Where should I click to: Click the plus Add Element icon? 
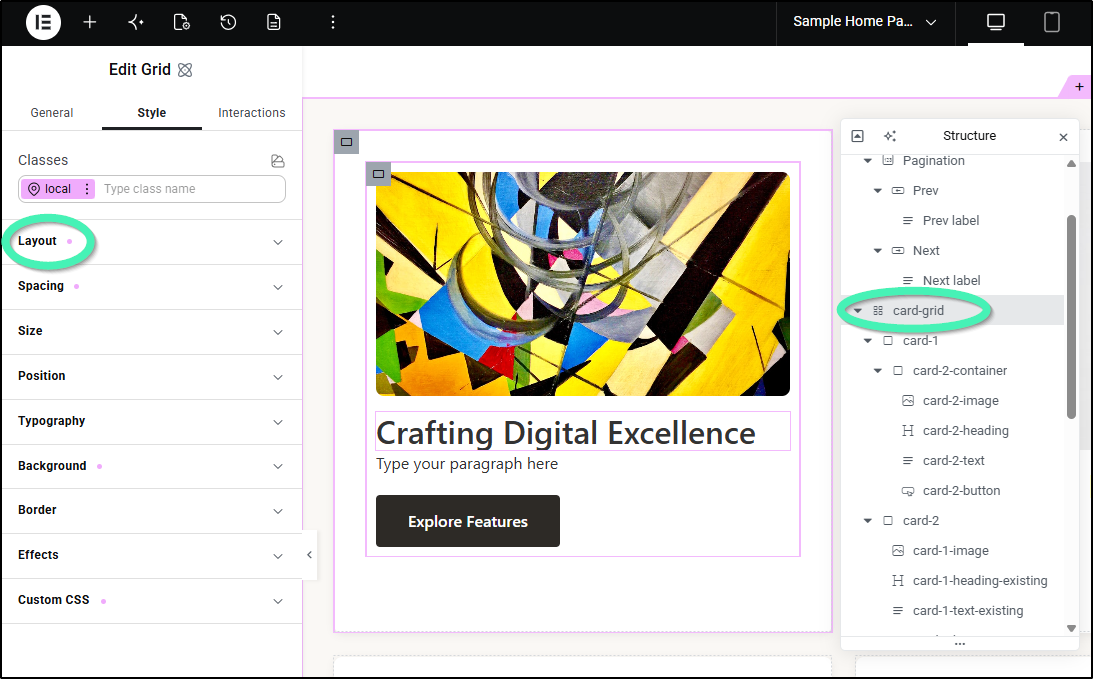click(x=89, y=22)
